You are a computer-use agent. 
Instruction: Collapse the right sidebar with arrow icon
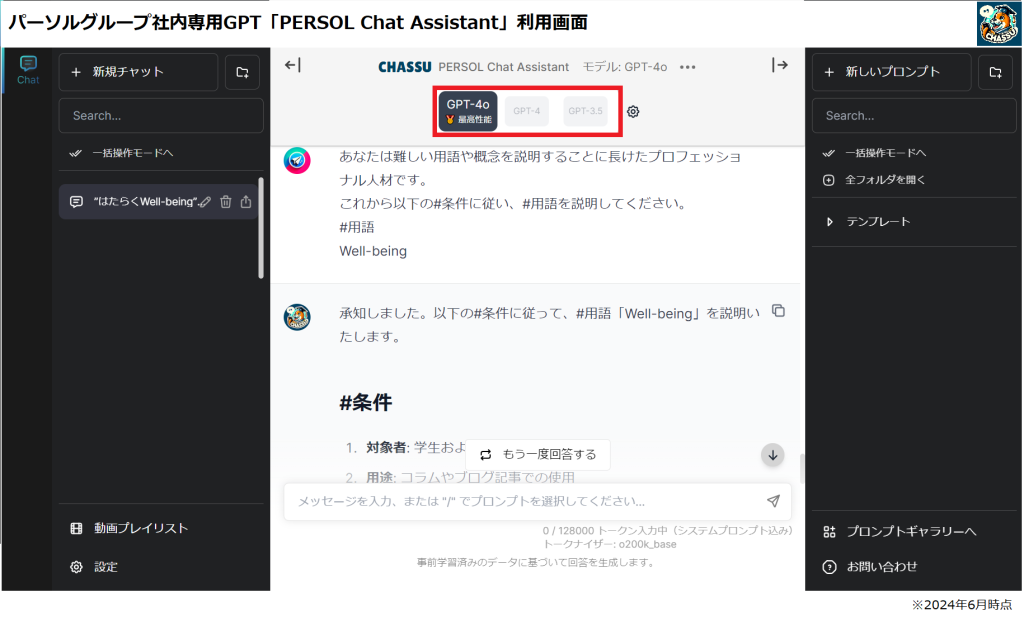point(780,65)
